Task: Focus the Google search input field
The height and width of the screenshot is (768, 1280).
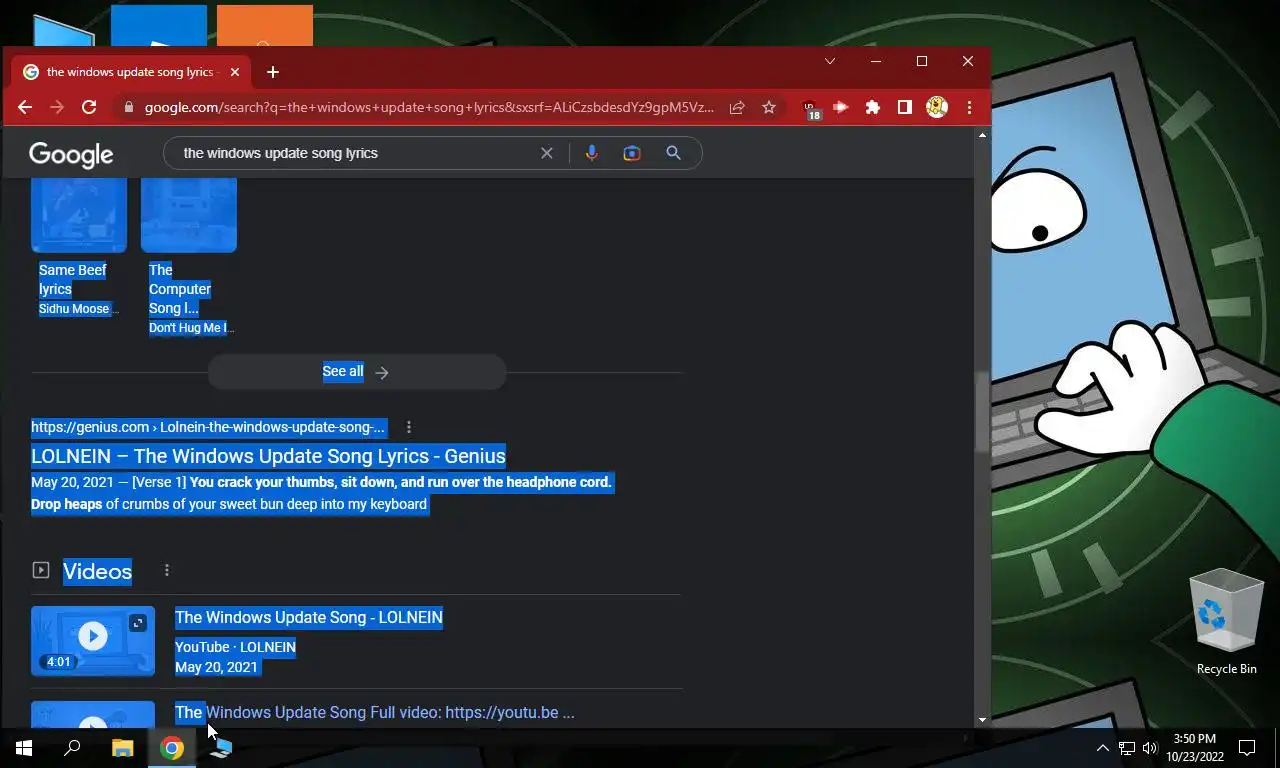Action: (x=355, y=153)
